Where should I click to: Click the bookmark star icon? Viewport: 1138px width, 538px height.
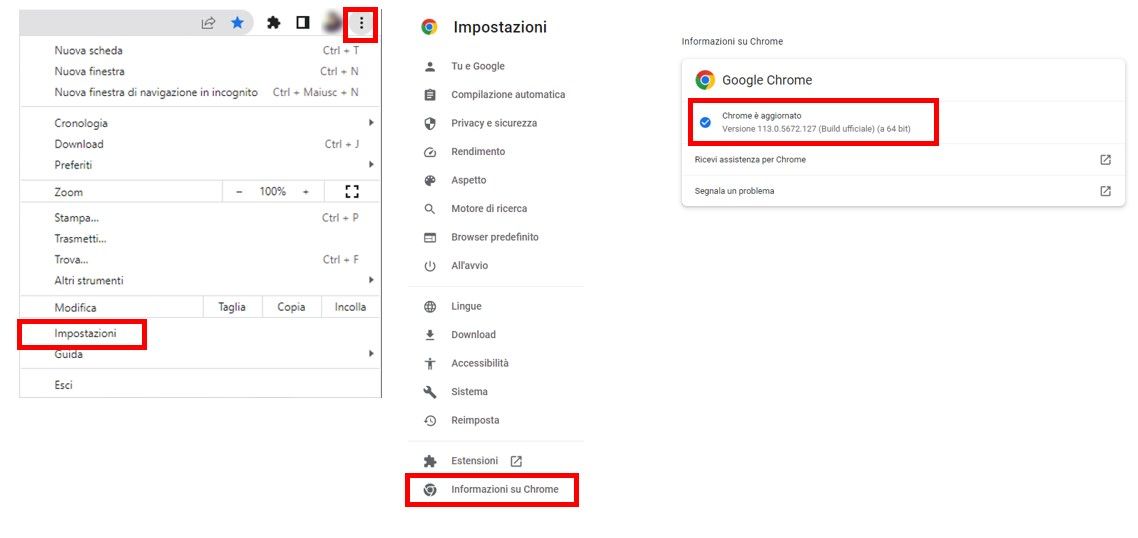[237, 23]
